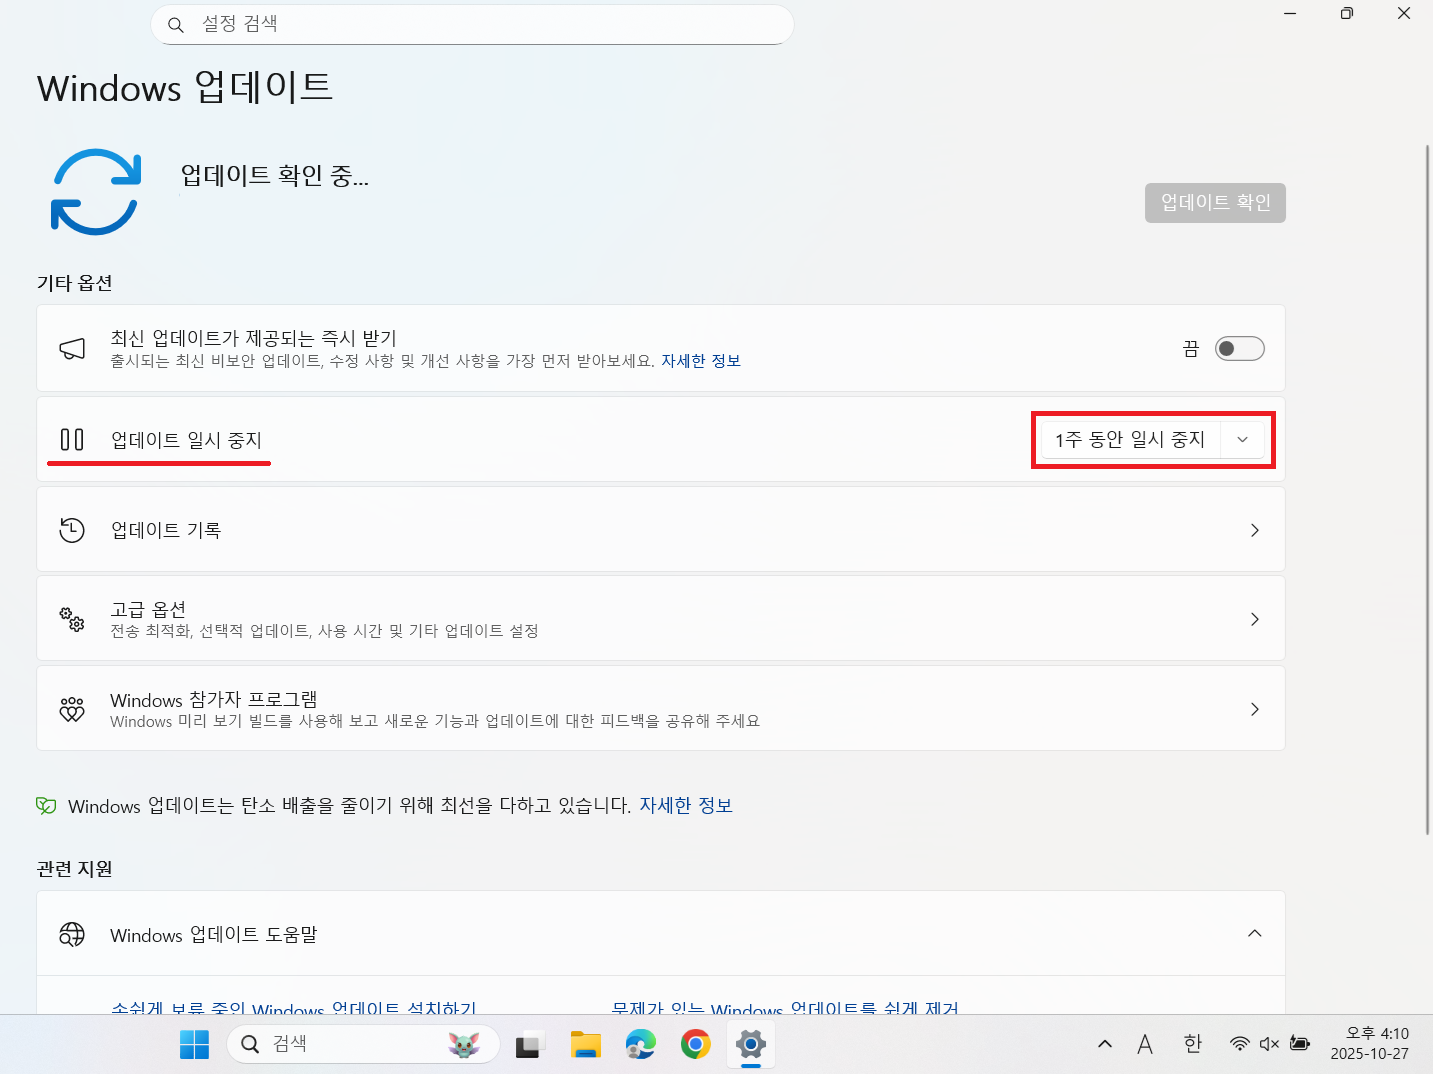Click the 기타 옵션 section heading

75,283
